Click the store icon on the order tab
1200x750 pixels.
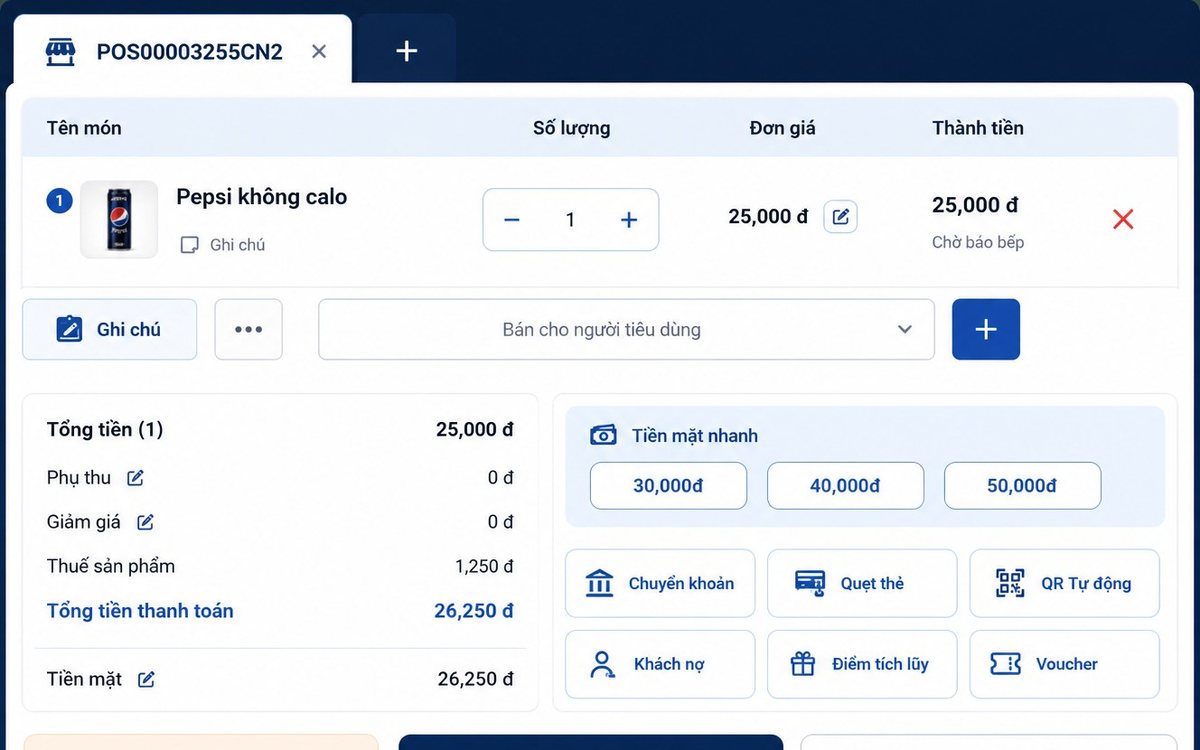pos(61,52)
